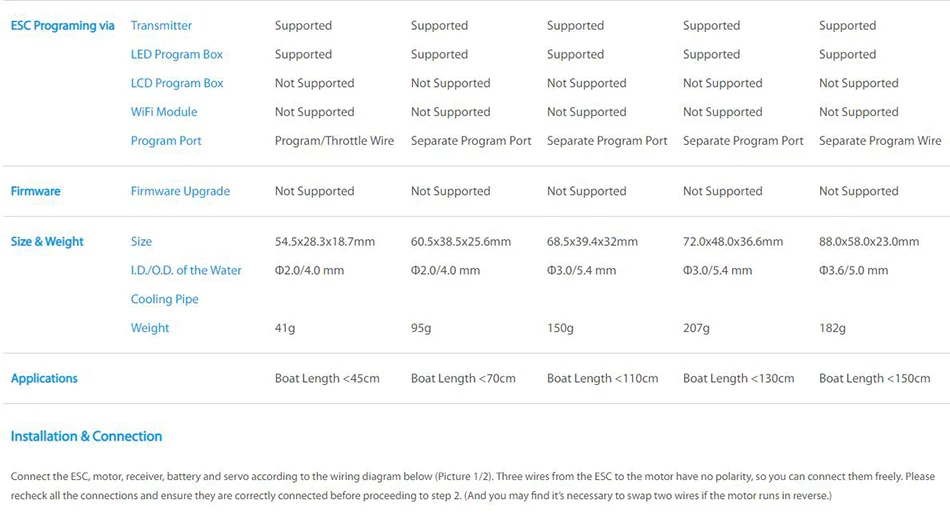Click the Applications section heading
Image resolution: width=950 pixels, height=520 pixels.
pyautogui.click(x=44, y=379)
